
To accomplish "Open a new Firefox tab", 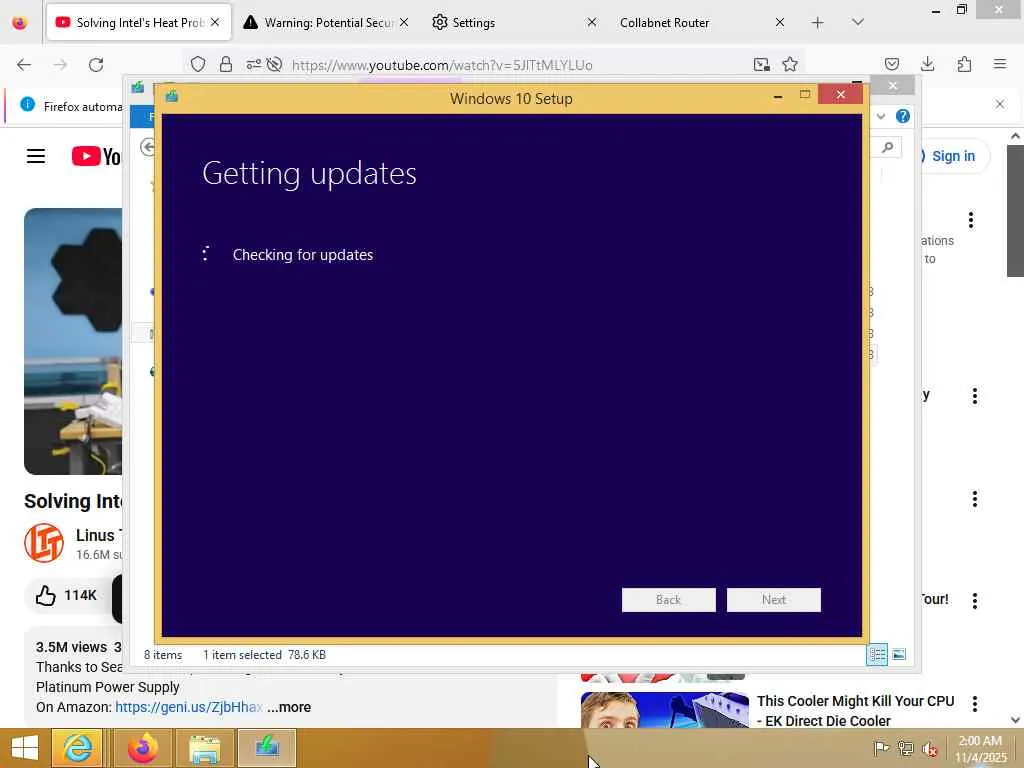I will point(818,23).
